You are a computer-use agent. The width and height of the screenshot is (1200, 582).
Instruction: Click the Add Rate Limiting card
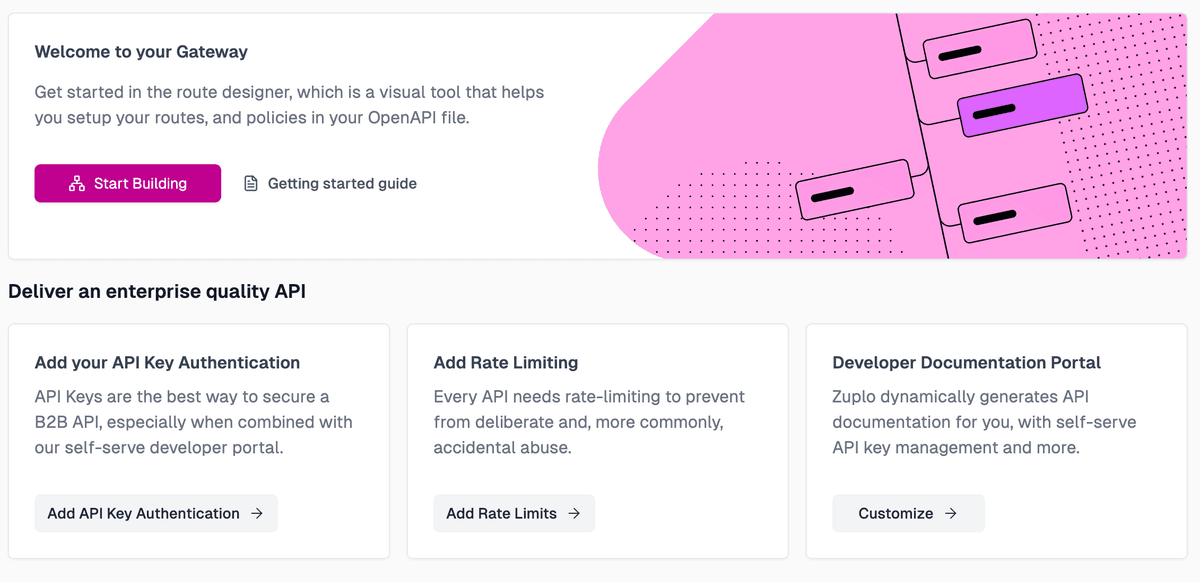597,440
